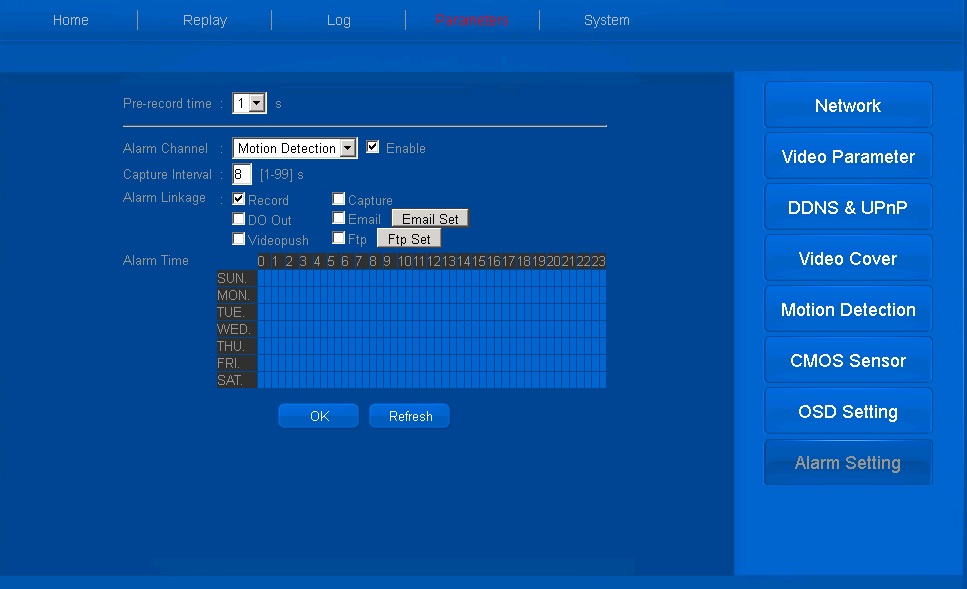Switch to the Replay tab
Viewport: 967px width, 589px height.
tap(205, 20)
